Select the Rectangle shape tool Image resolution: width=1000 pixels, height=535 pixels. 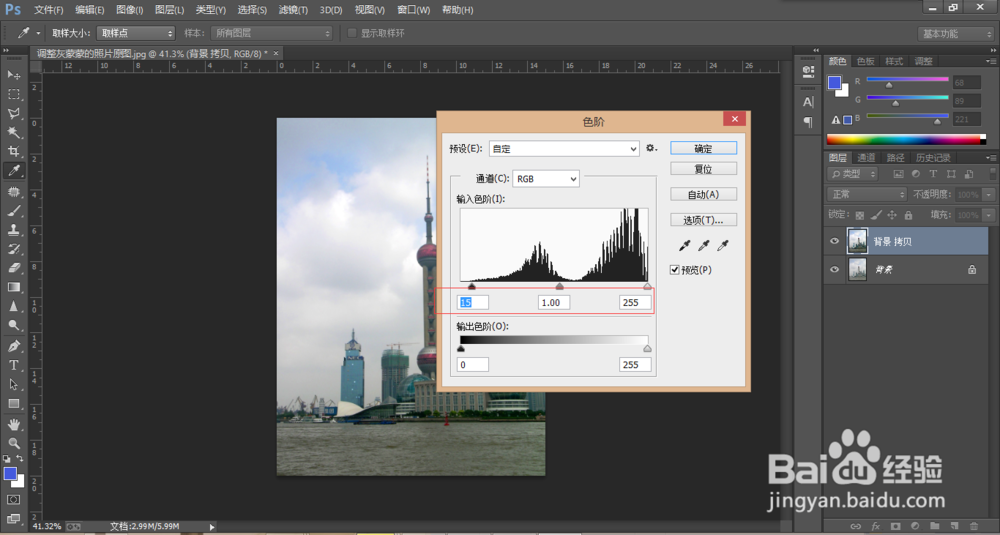point(13,404)
